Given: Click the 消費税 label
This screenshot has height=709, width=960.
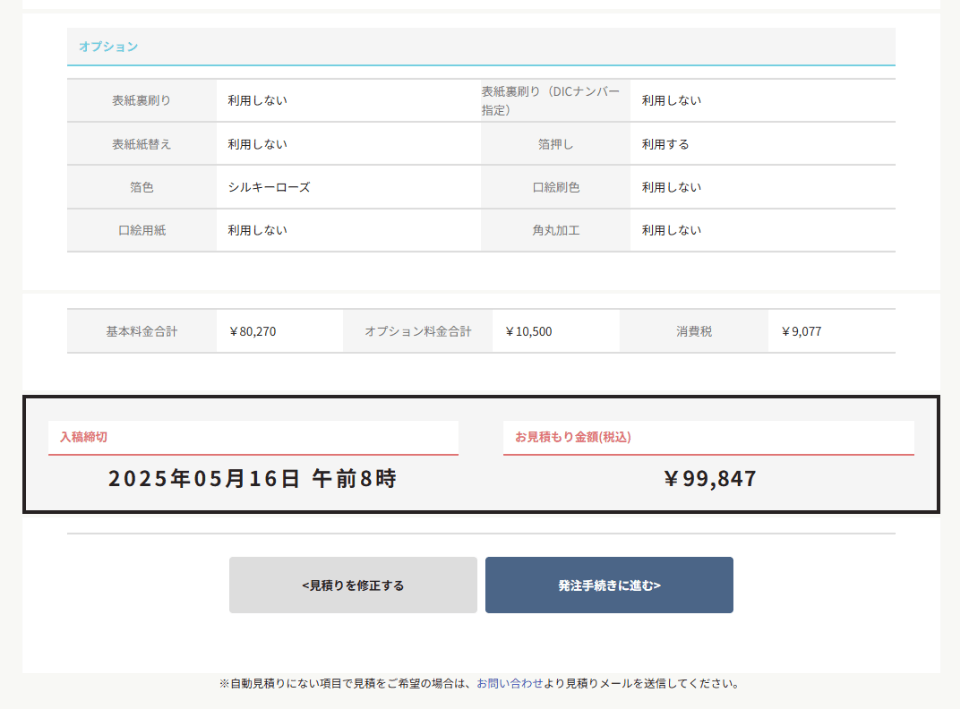Looking at the screenshot, I should point(694,331).
